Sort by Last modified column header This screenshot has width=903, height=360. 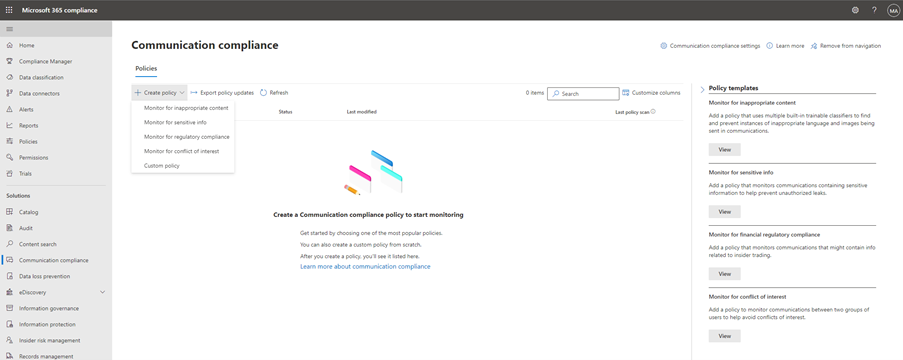coord(362,112)
